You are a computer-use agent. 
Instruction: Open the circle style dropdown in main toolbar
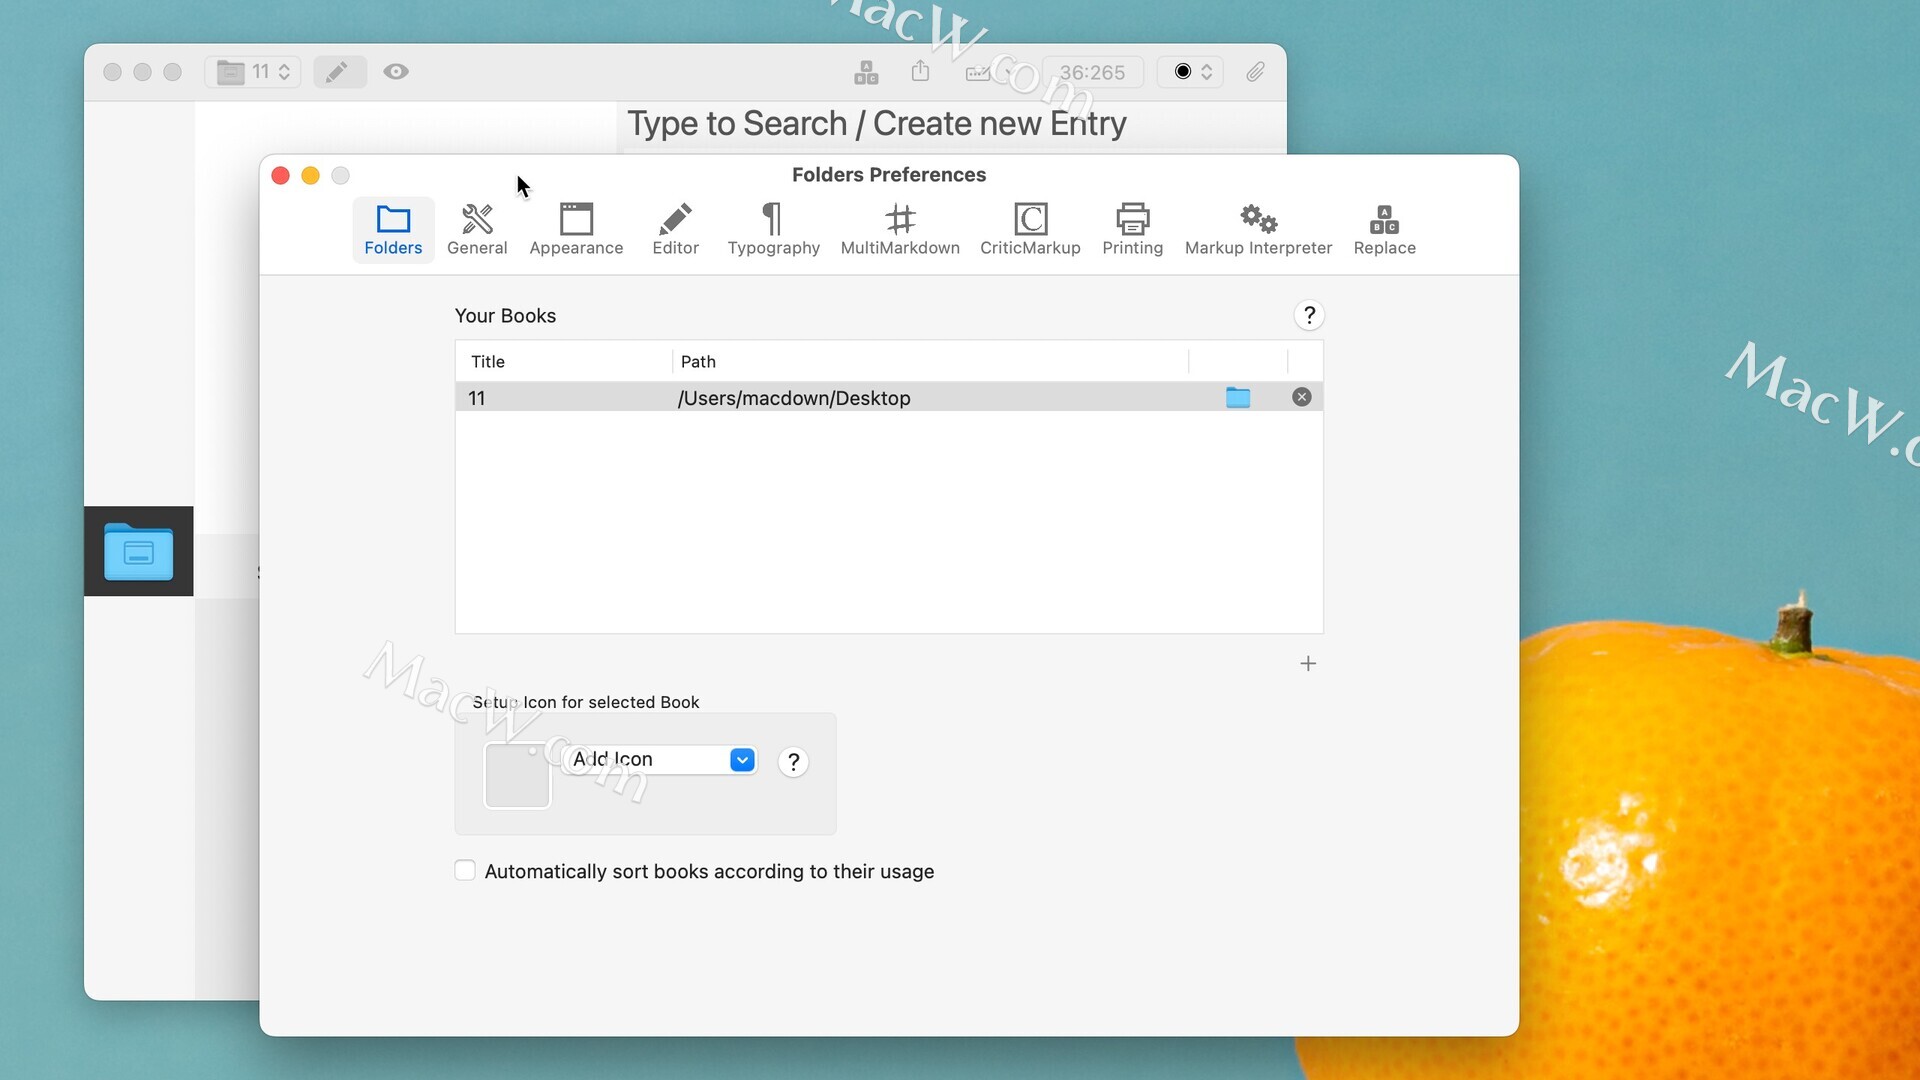pos(1191,72)
